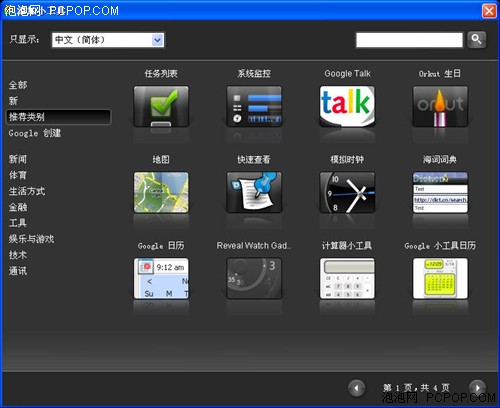Open the 体育 category
Image resolution: width=500 pixels, height=408 pixels.
[18, 175]
